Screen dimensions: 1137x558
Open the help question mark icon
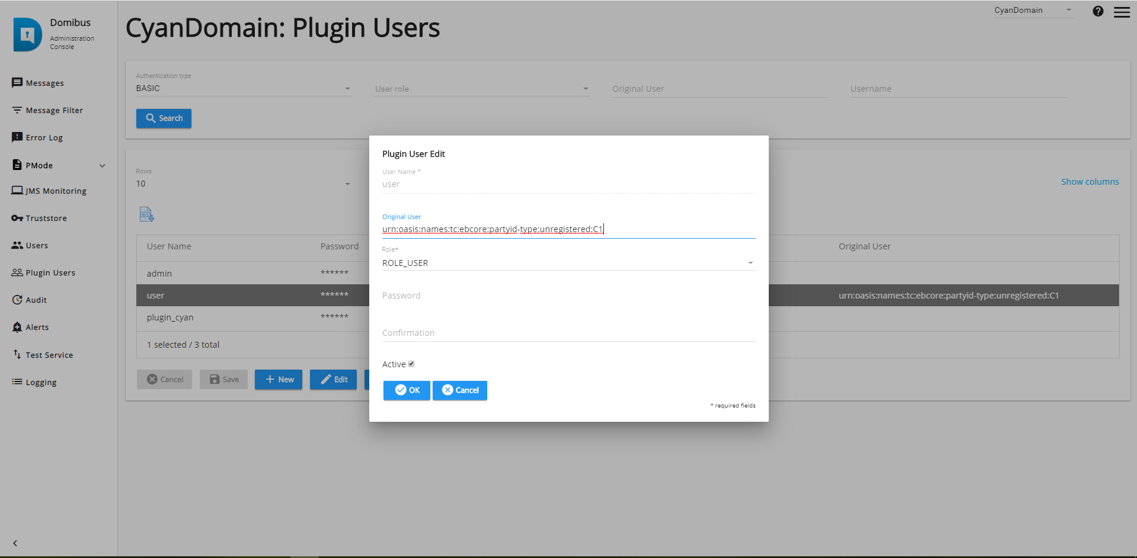[x=1097, y=12]
